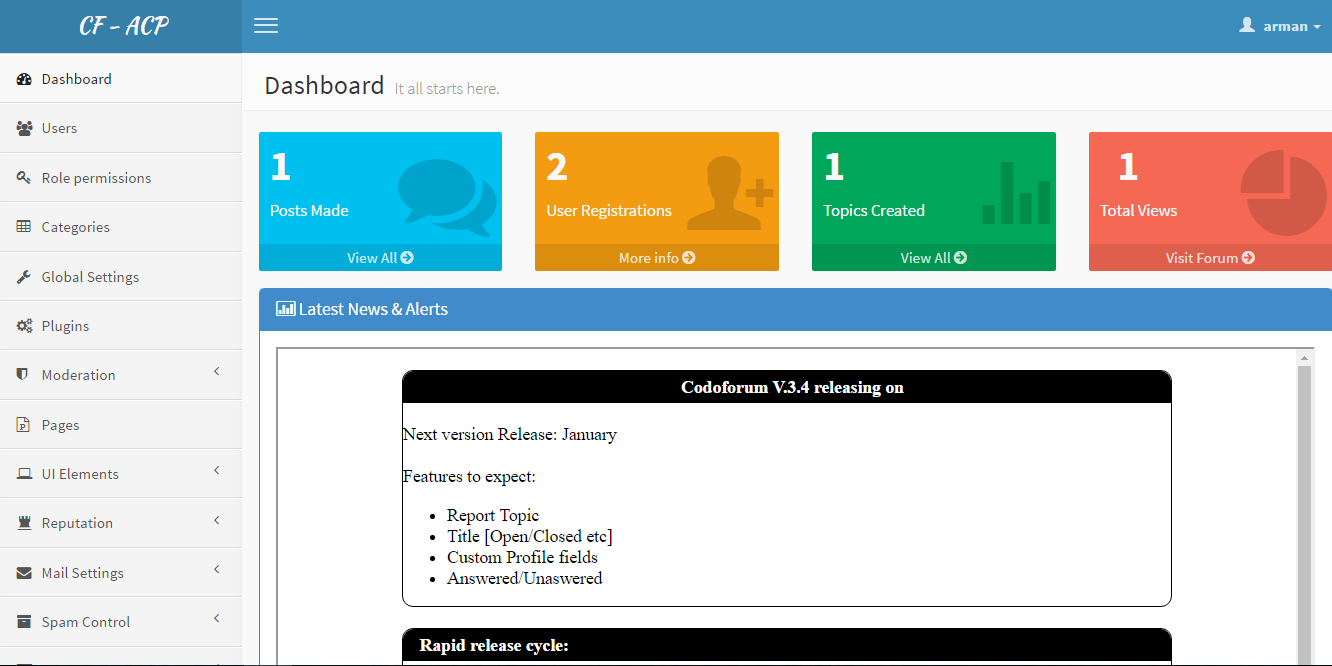Click the user avatar icon beside arman
The image size is (1332, 666).
click(1247, 25)
